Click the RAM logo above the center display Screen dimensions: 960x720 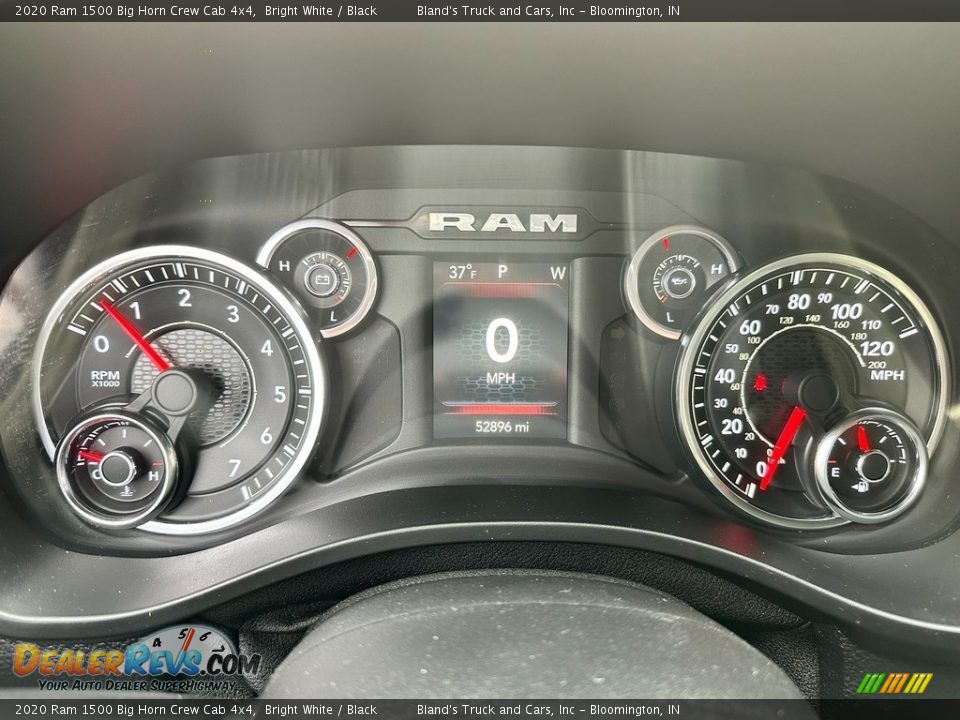(503, 222)
